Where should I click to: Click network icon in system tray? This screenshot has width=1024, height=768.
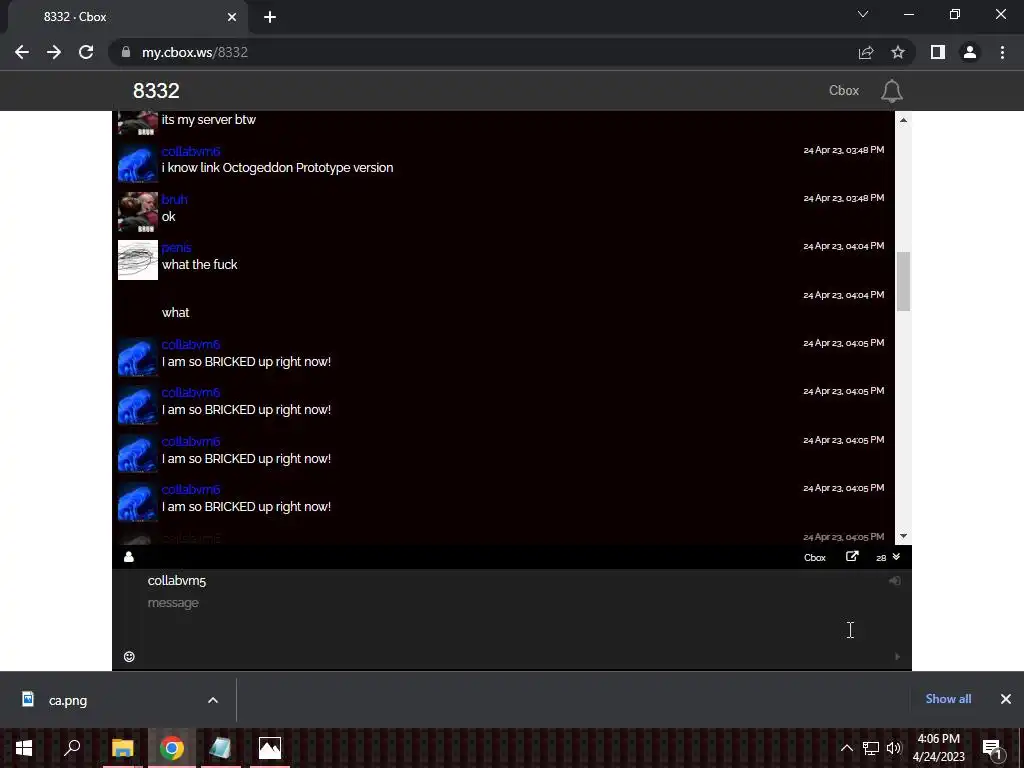pyautogui.click(x=871, y=748)
